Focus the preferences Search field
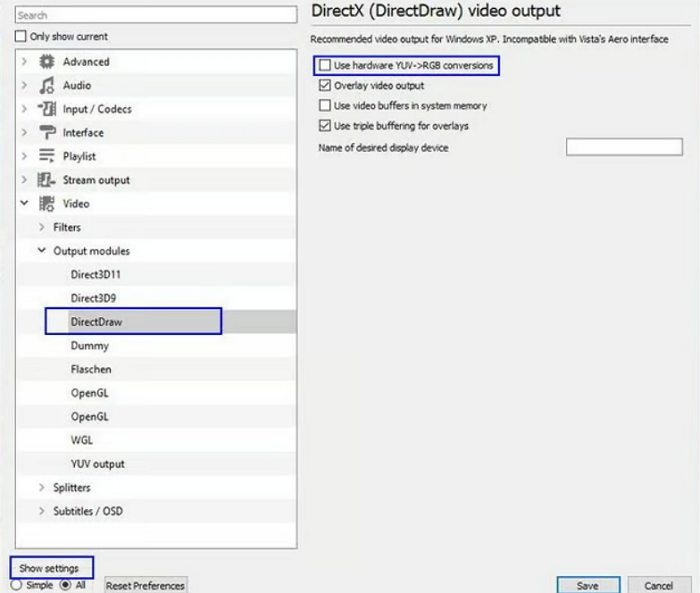Screen dimensions: 700x593 [156, 15]
